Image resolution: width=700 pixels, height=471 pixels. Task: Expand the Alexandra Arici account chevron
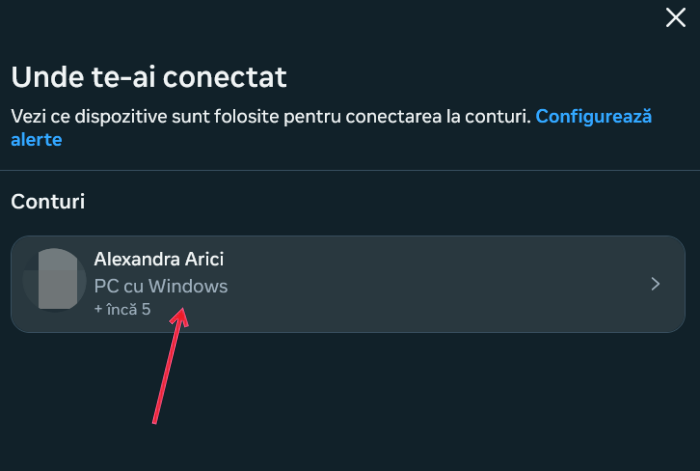[656, 284]
